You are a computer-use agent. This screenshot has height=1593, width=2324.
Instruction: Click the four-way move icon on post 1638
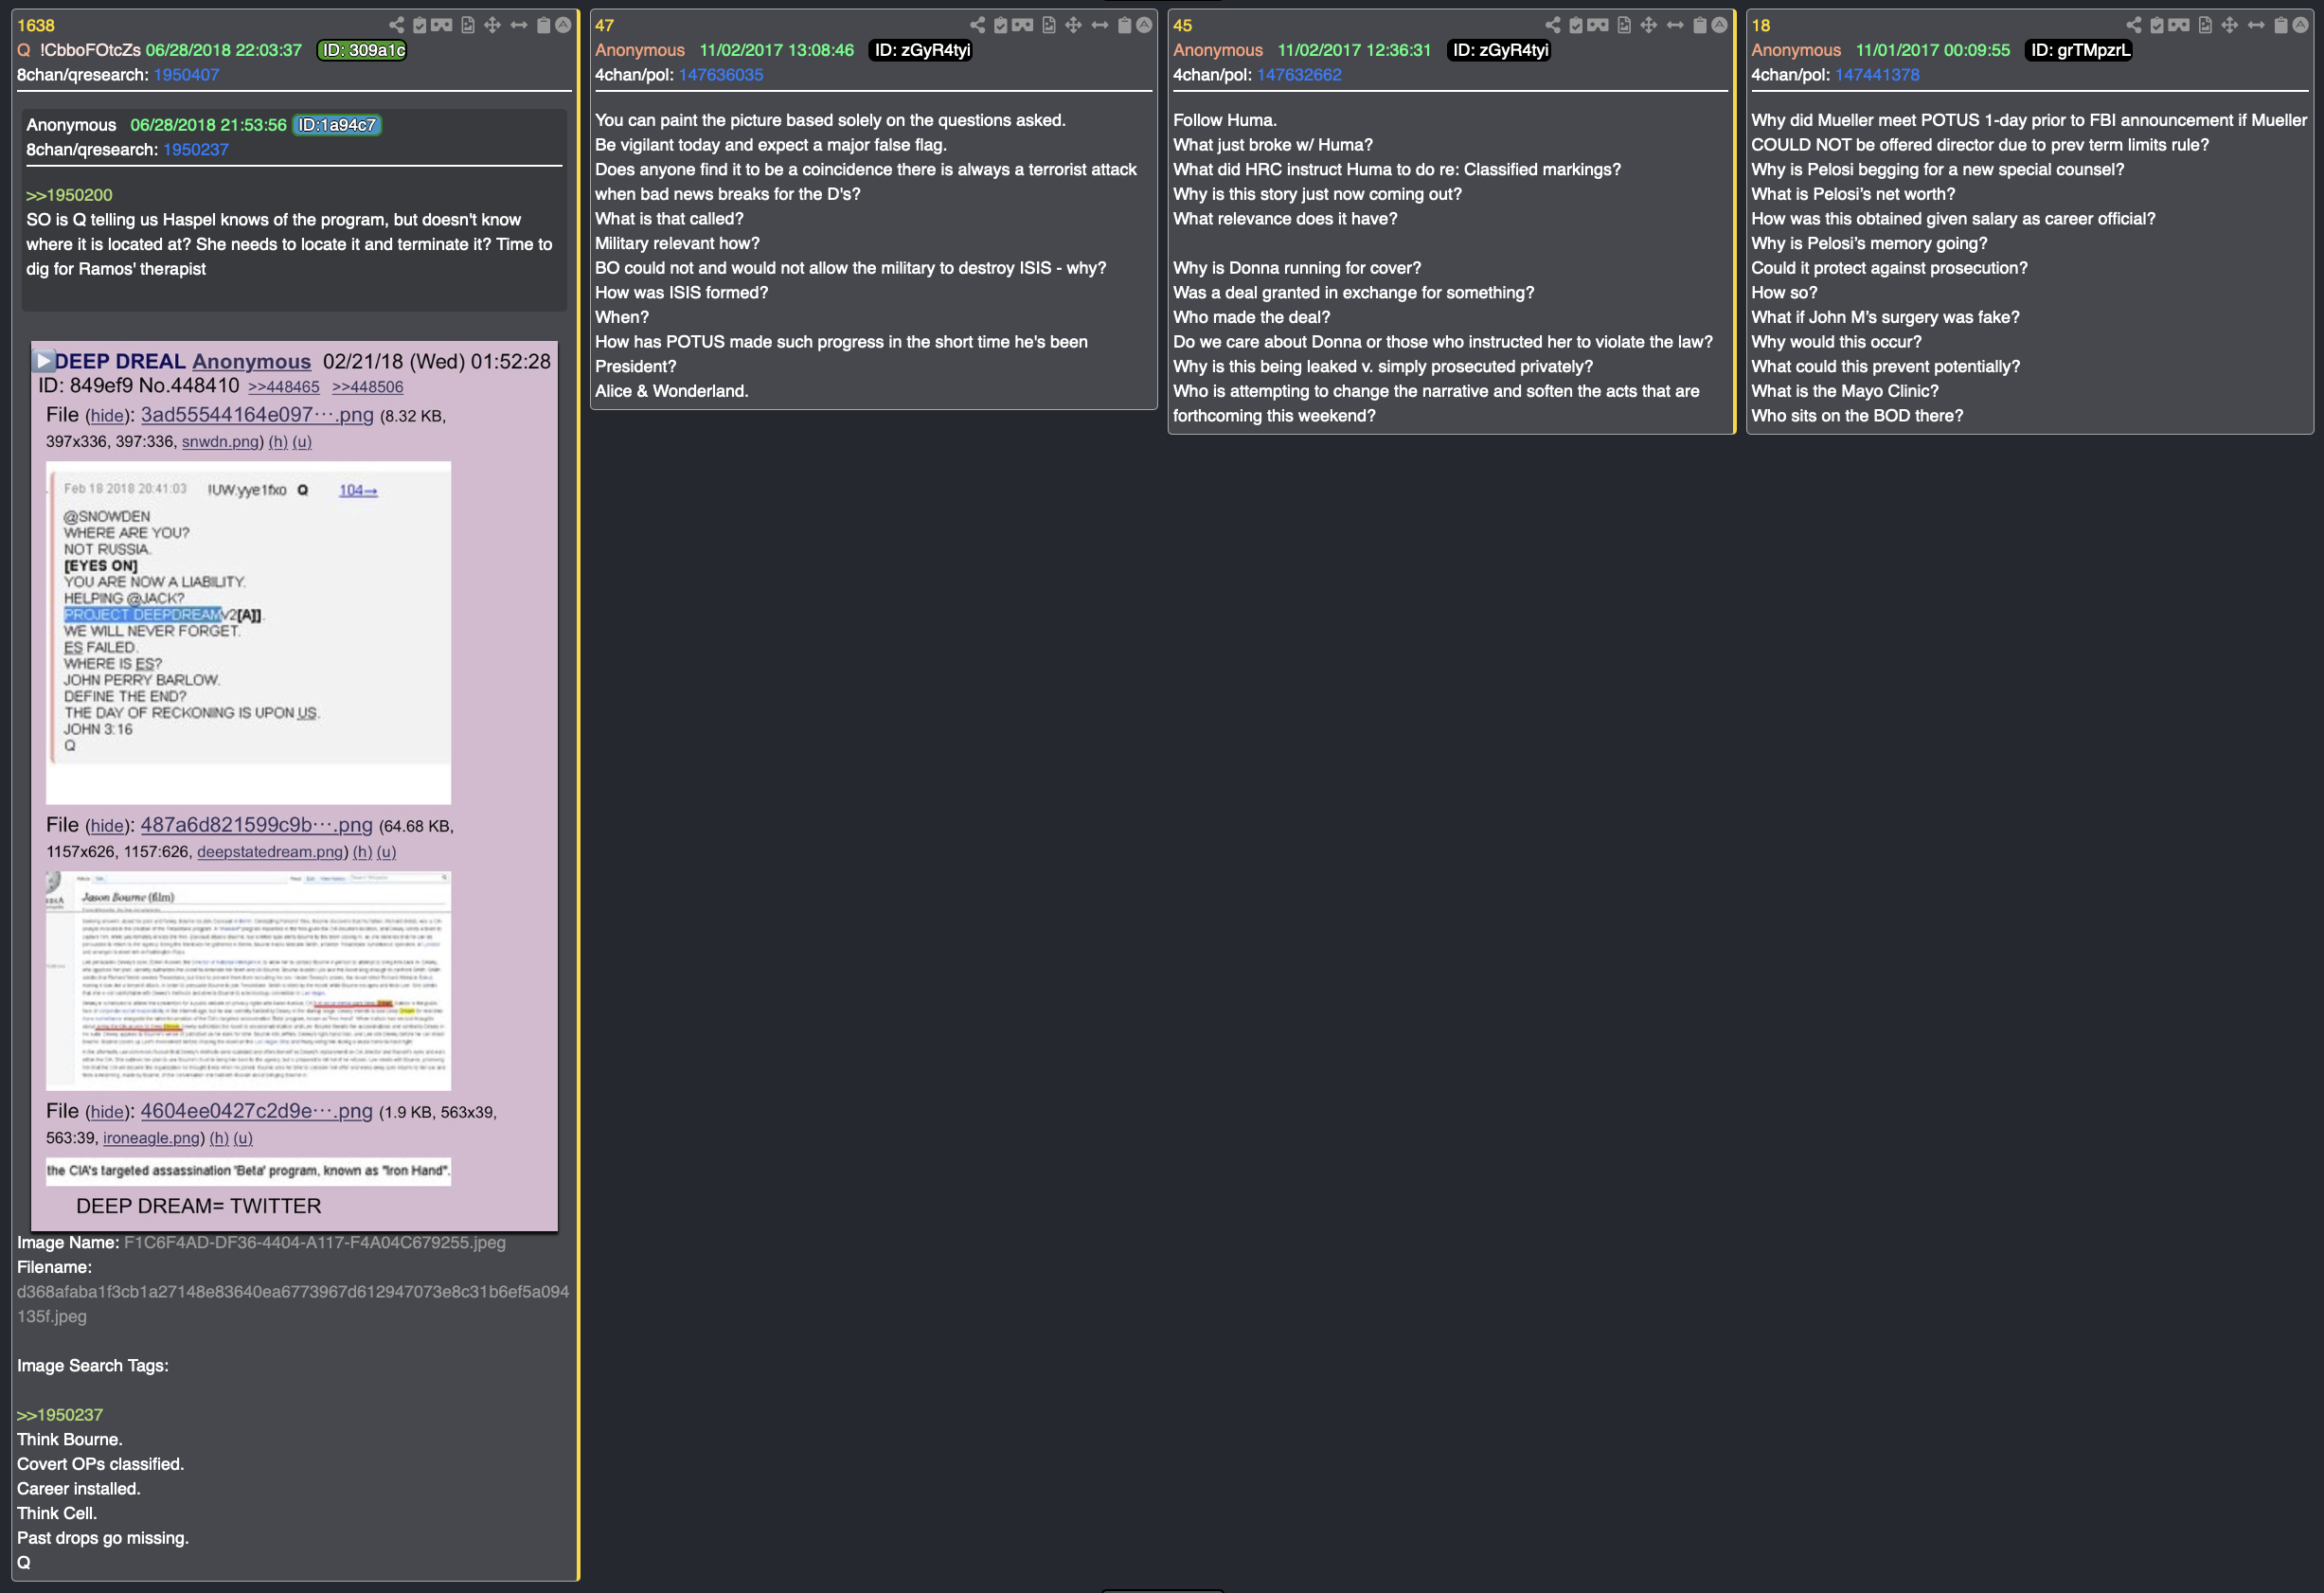(493, 25)
